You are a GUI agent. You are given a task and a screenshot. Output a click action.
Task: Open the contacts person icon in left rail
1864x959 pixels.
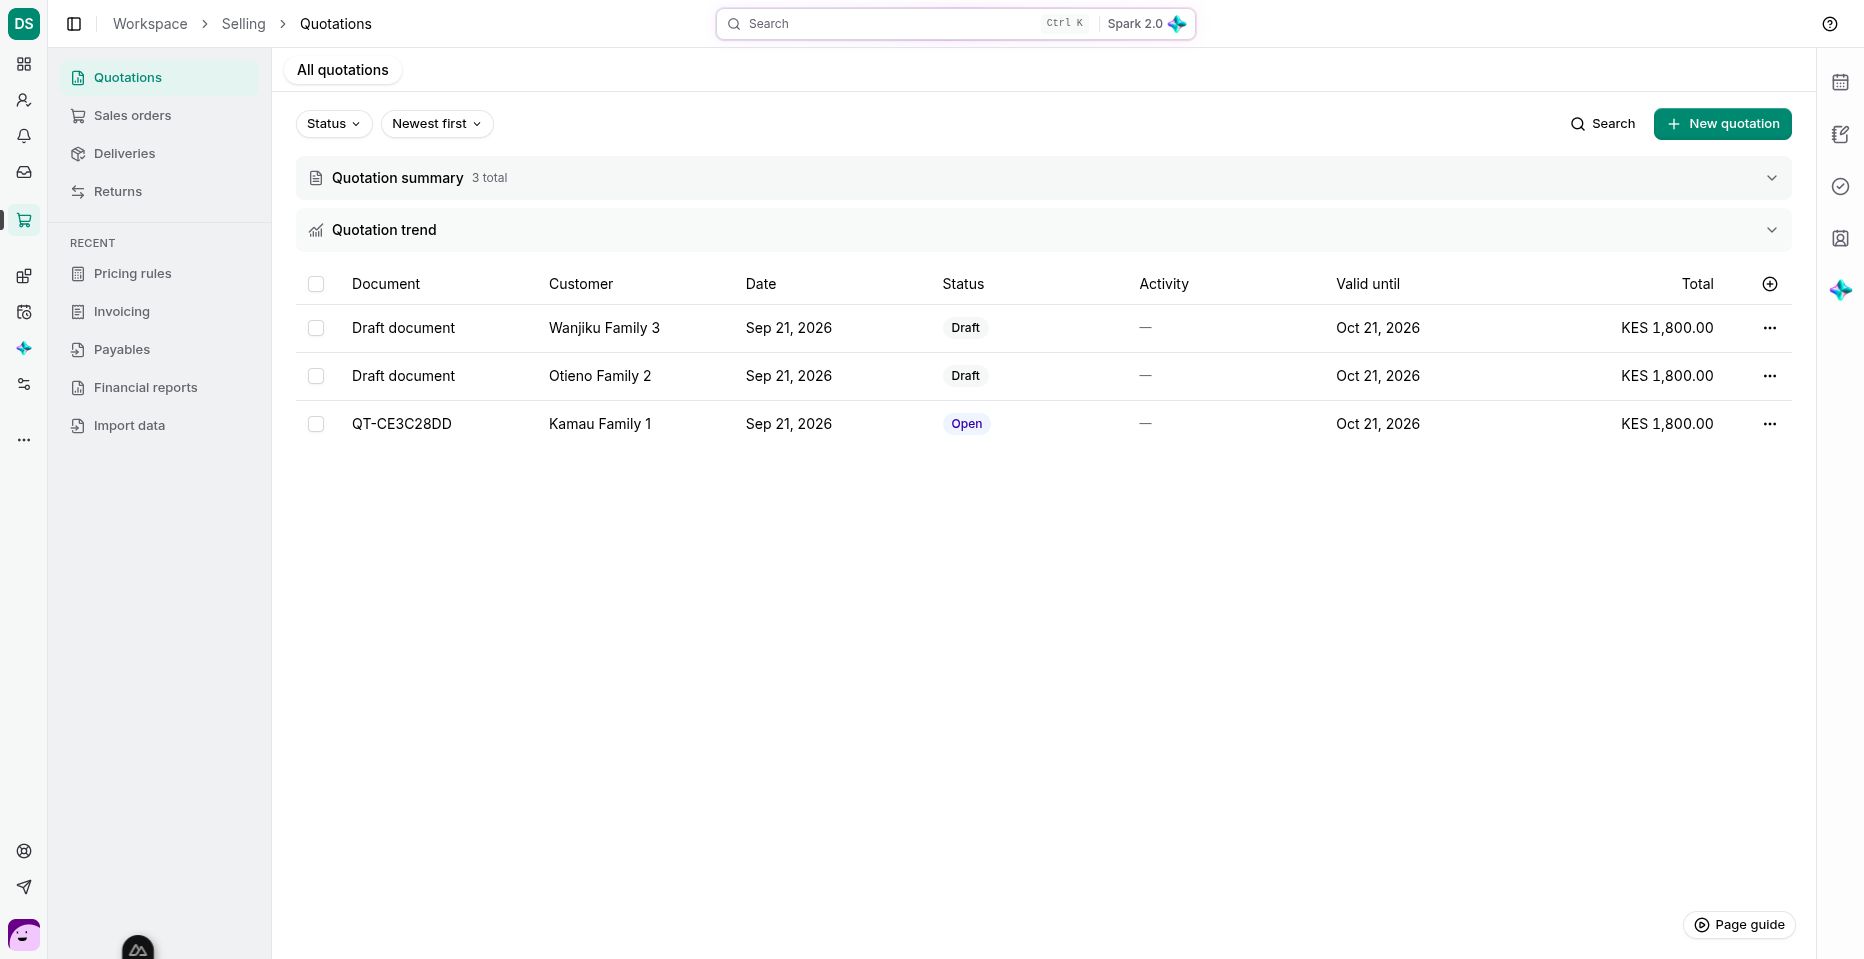(x=24, y=100)
